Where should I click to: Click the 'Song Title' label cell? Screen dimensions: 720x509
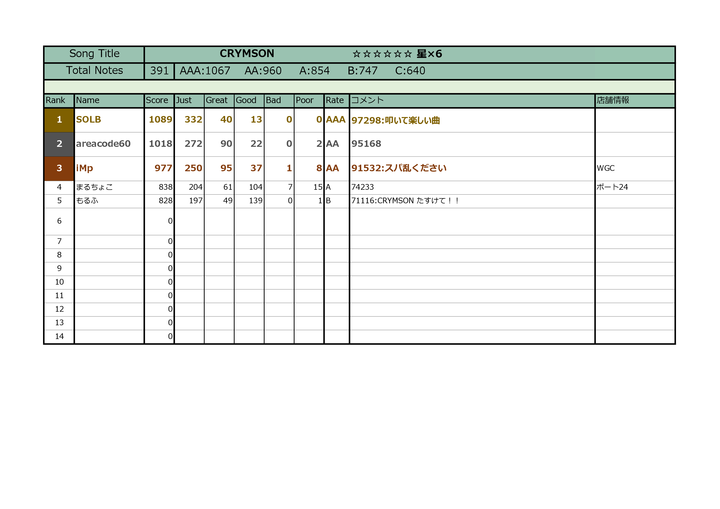(x=94, y=54)
